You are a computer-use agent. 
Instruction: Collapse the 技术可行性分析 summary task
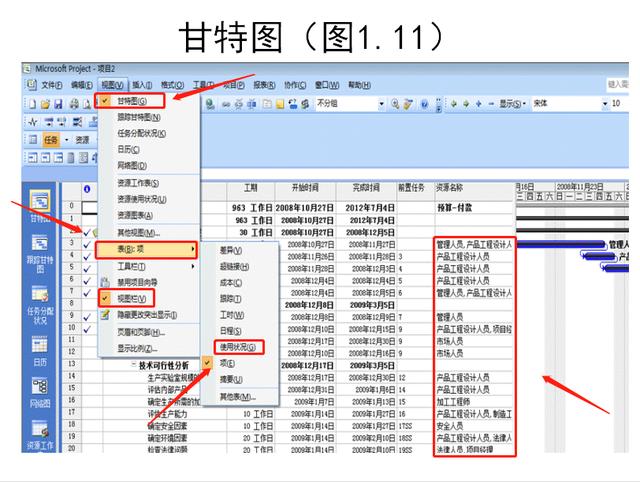(x=133, y=364)
